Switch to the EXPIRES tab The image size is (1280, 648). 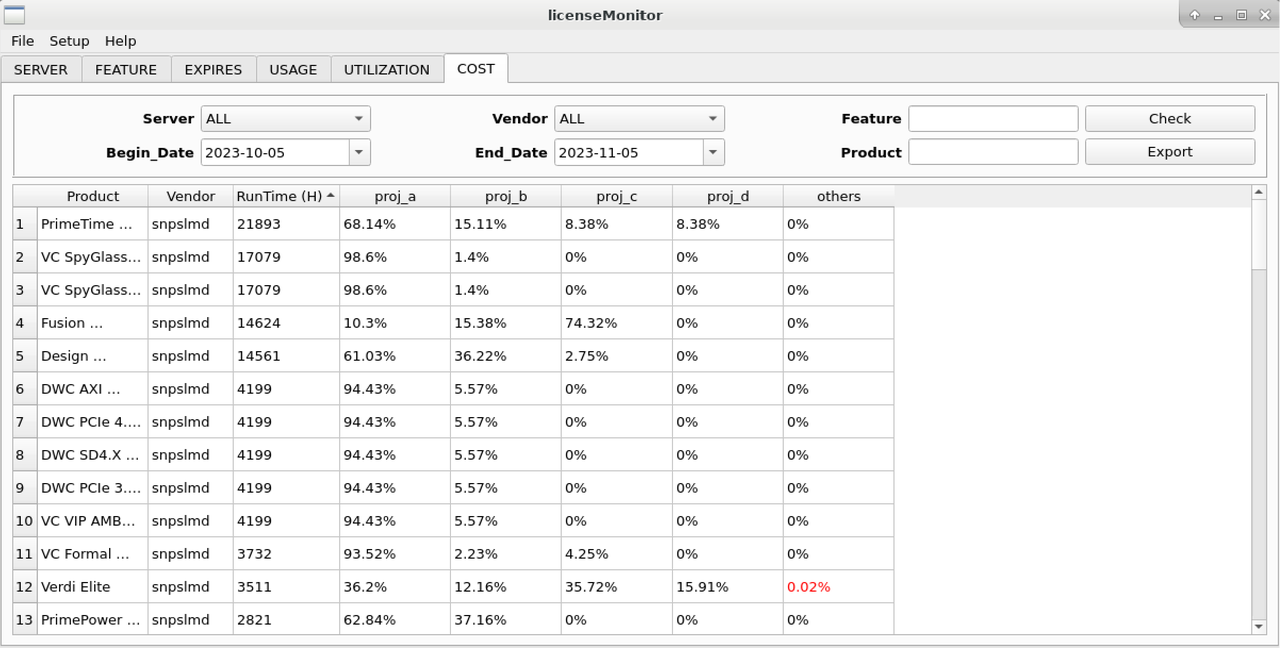point(213,69)
